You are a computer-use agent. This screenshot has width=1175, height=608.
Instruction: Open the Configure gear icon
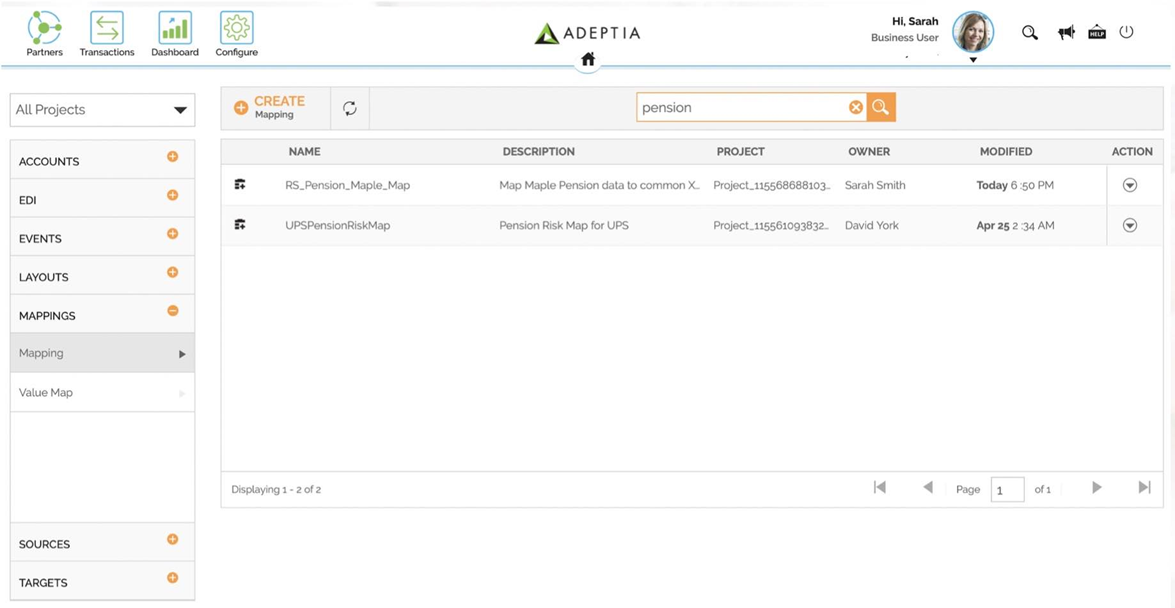tap(237, 28)
